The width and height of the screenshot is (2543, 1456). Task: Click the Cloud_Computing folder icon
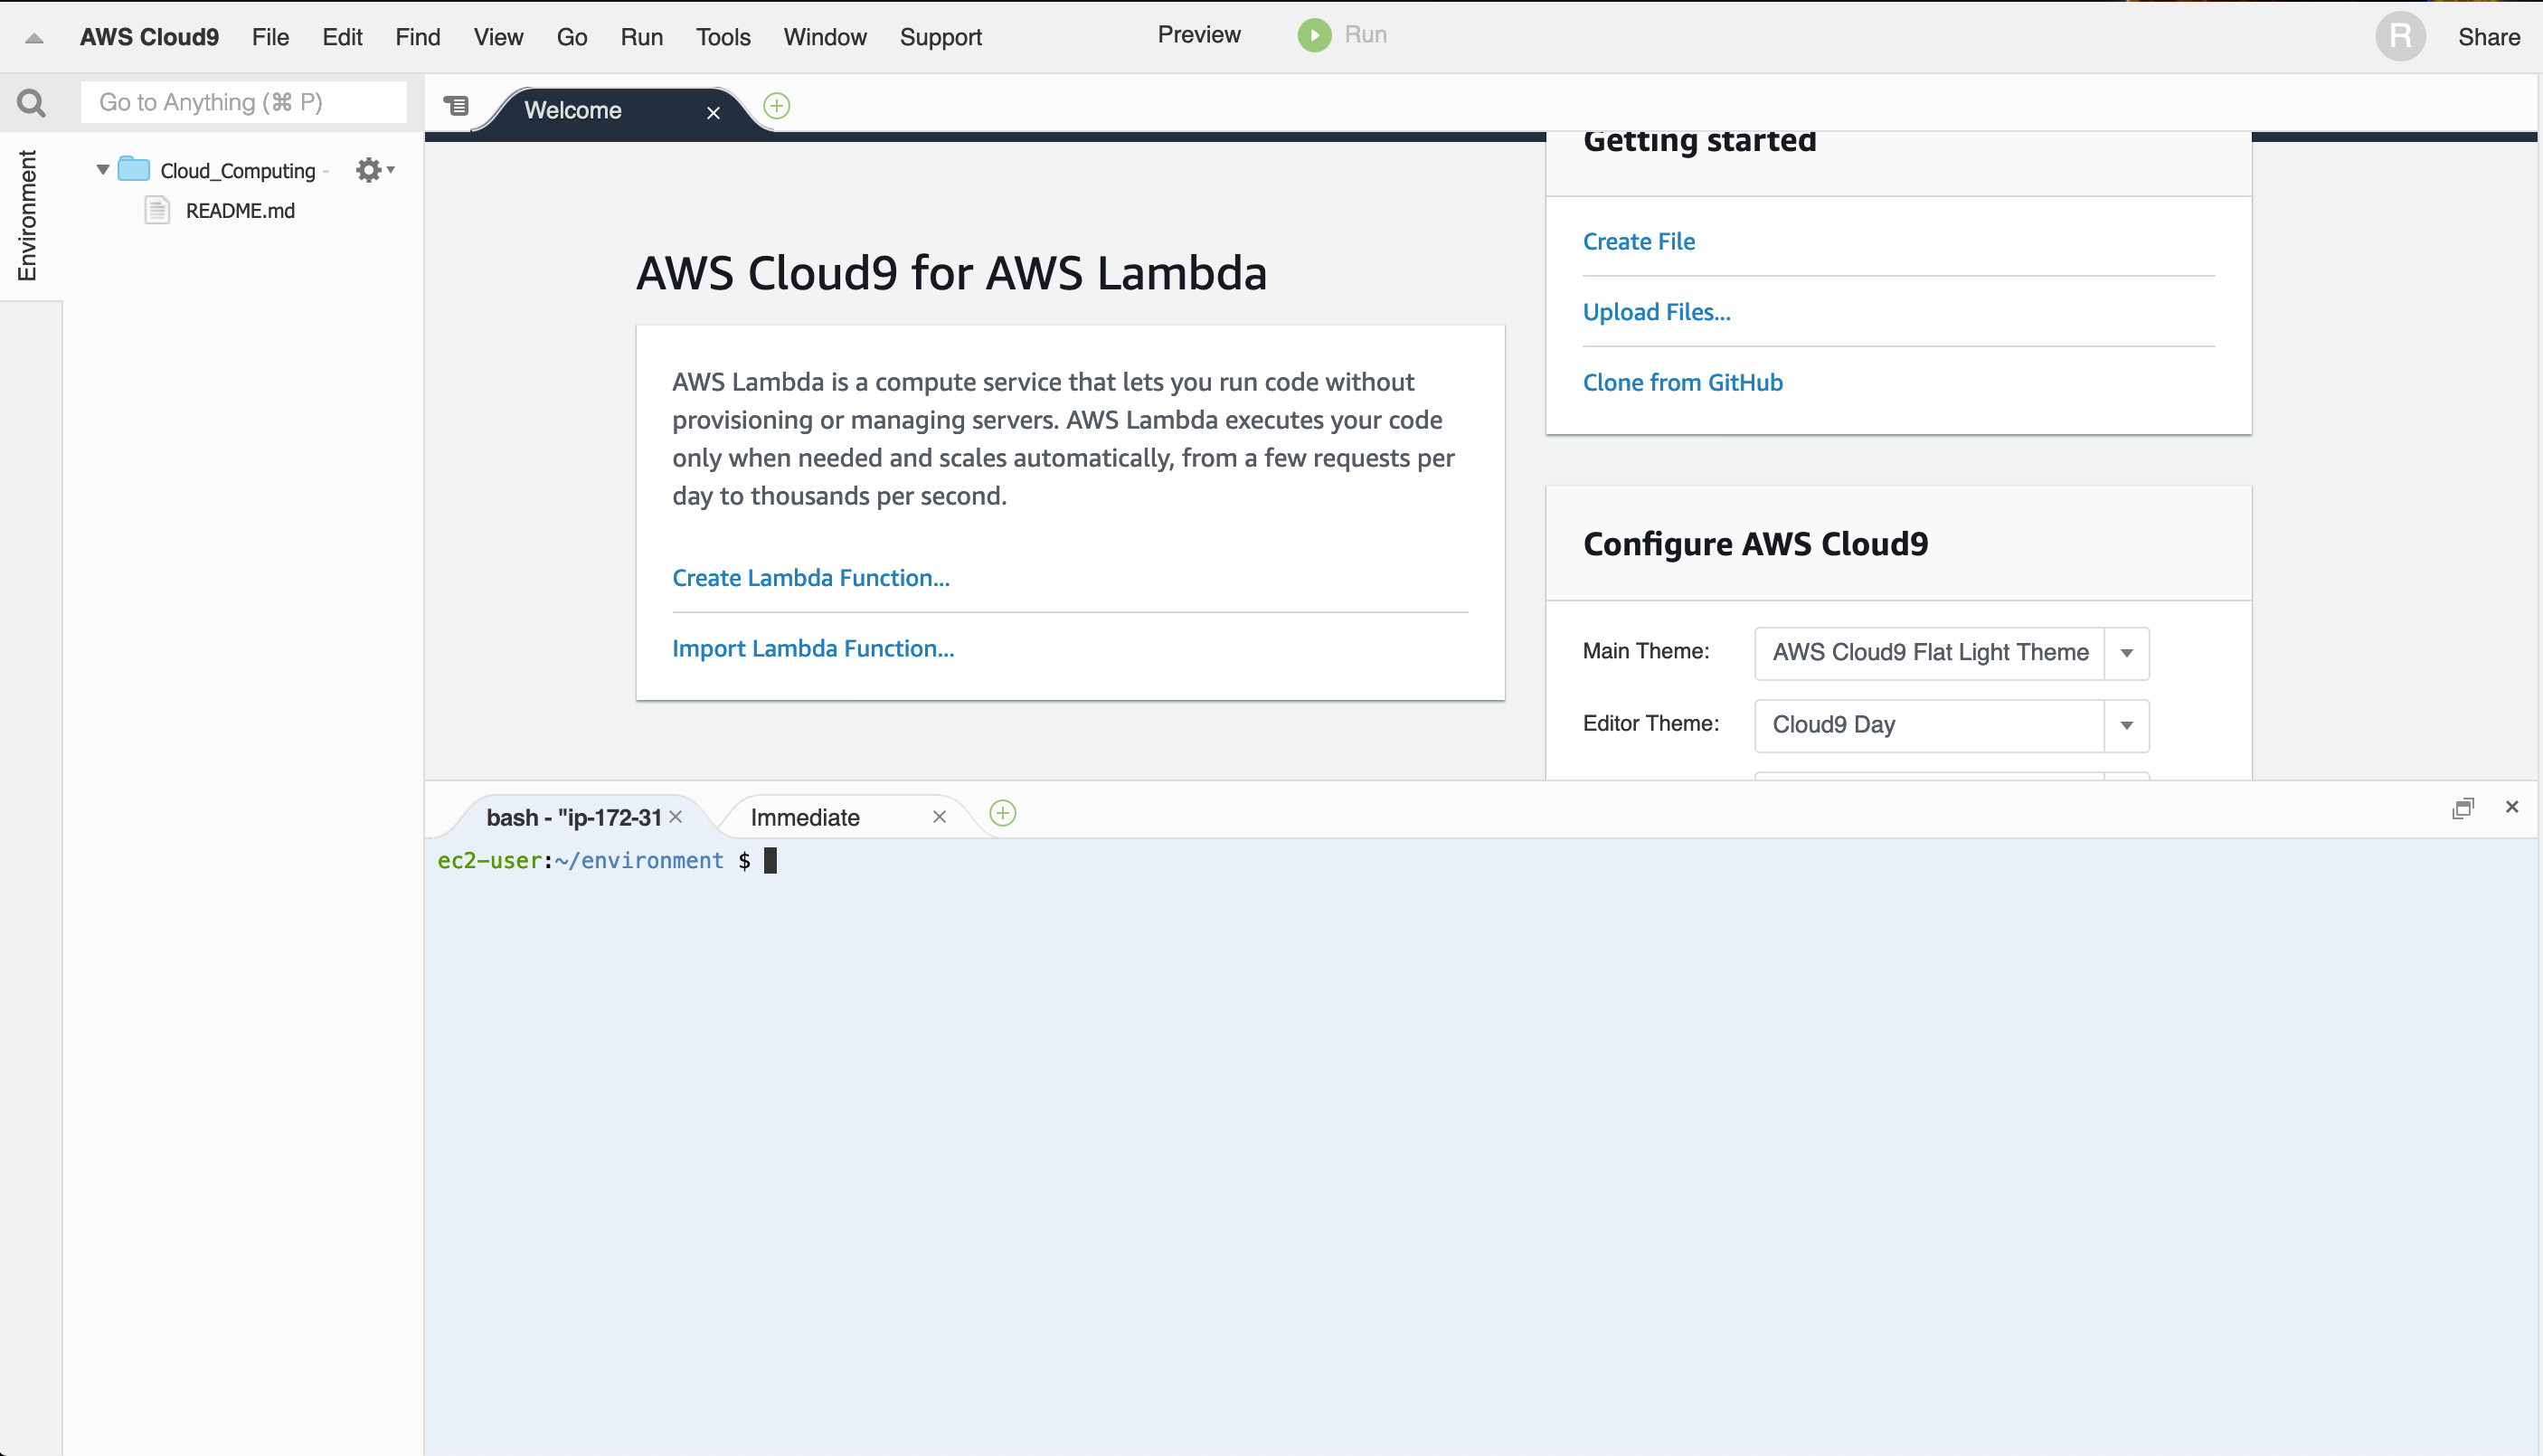tap(134, 169)
